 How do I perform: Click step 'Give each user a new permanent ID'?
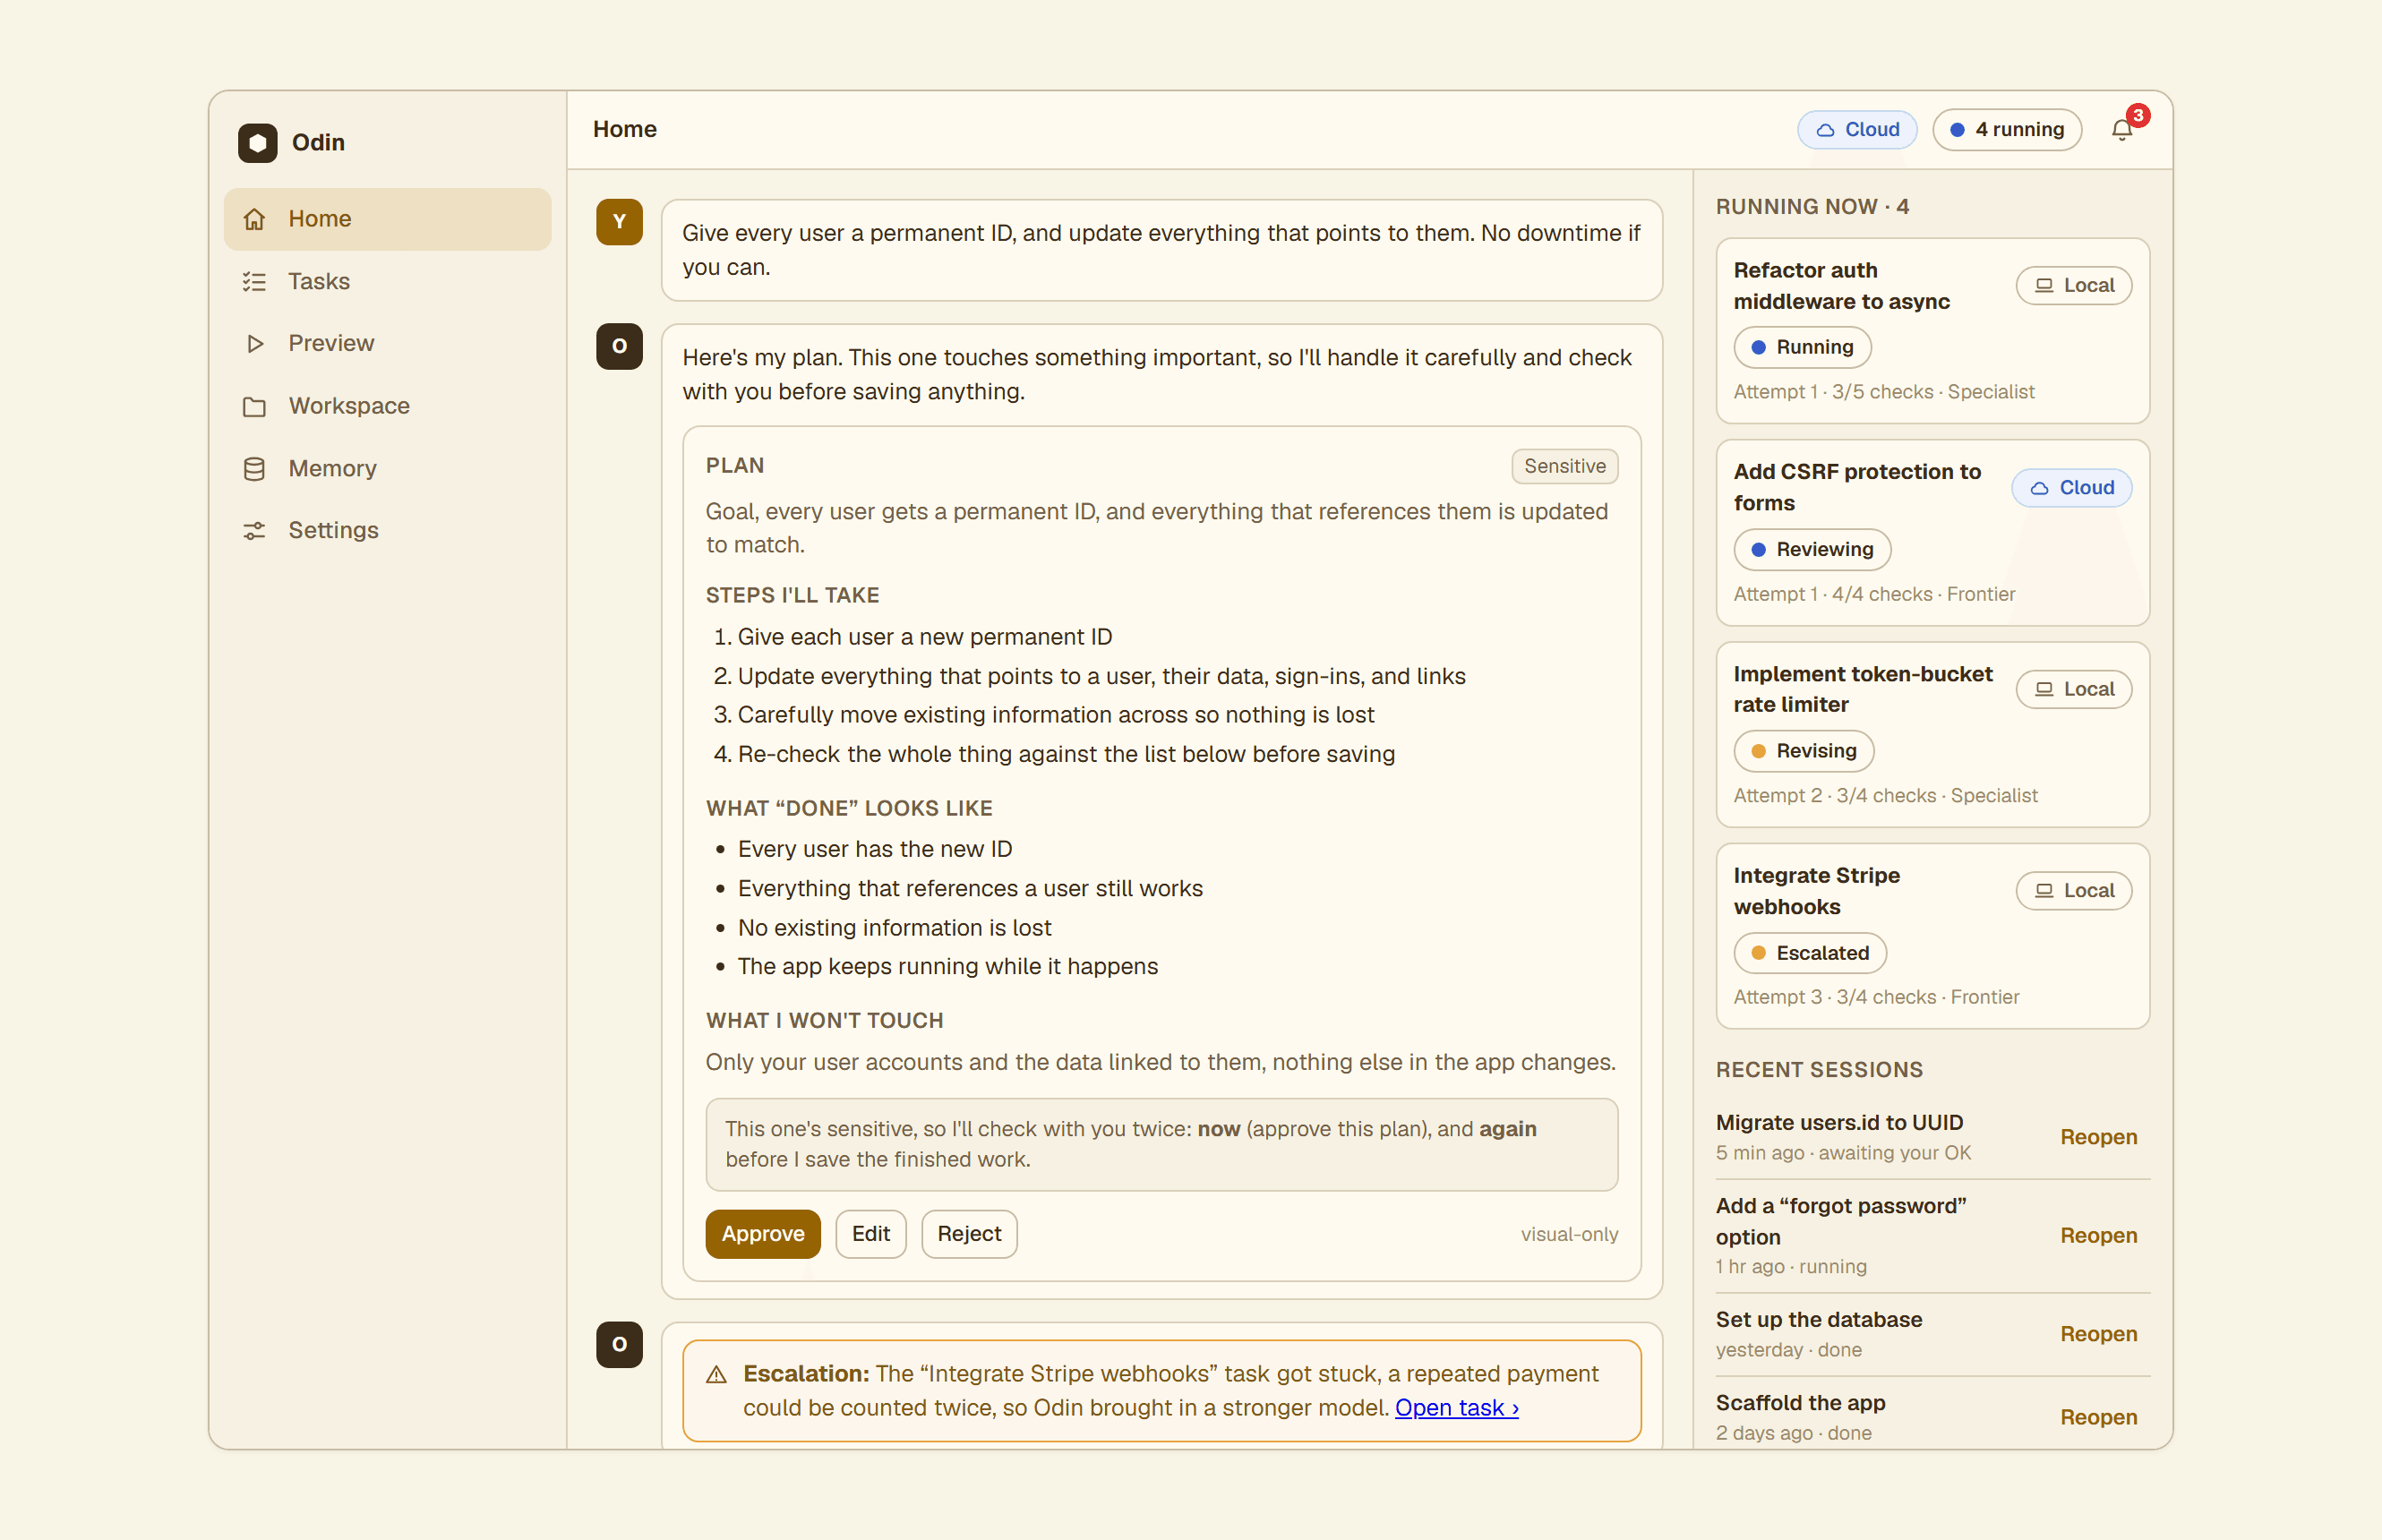pos(924,637)
